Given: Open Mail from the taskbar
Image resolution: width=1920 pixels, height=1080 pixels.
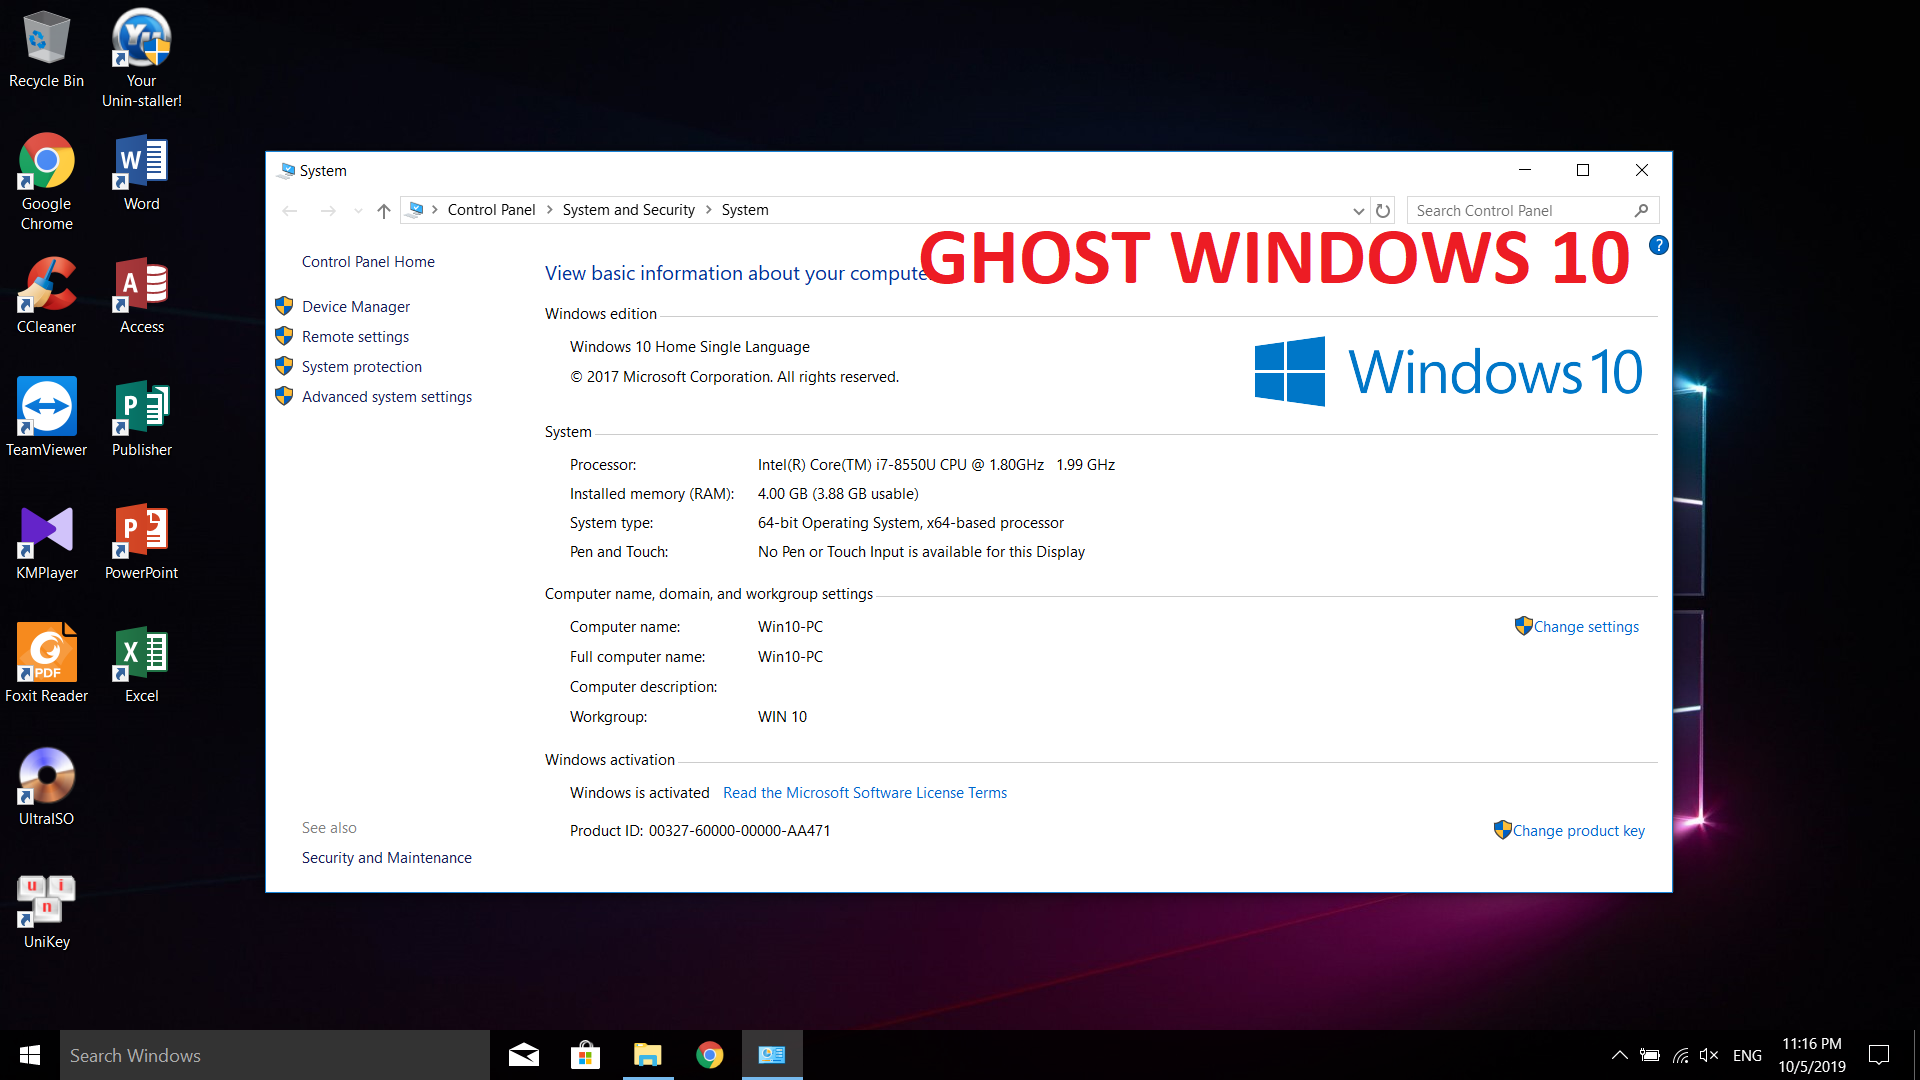Looking at the screenshot, I should (x=524, y=1055).
